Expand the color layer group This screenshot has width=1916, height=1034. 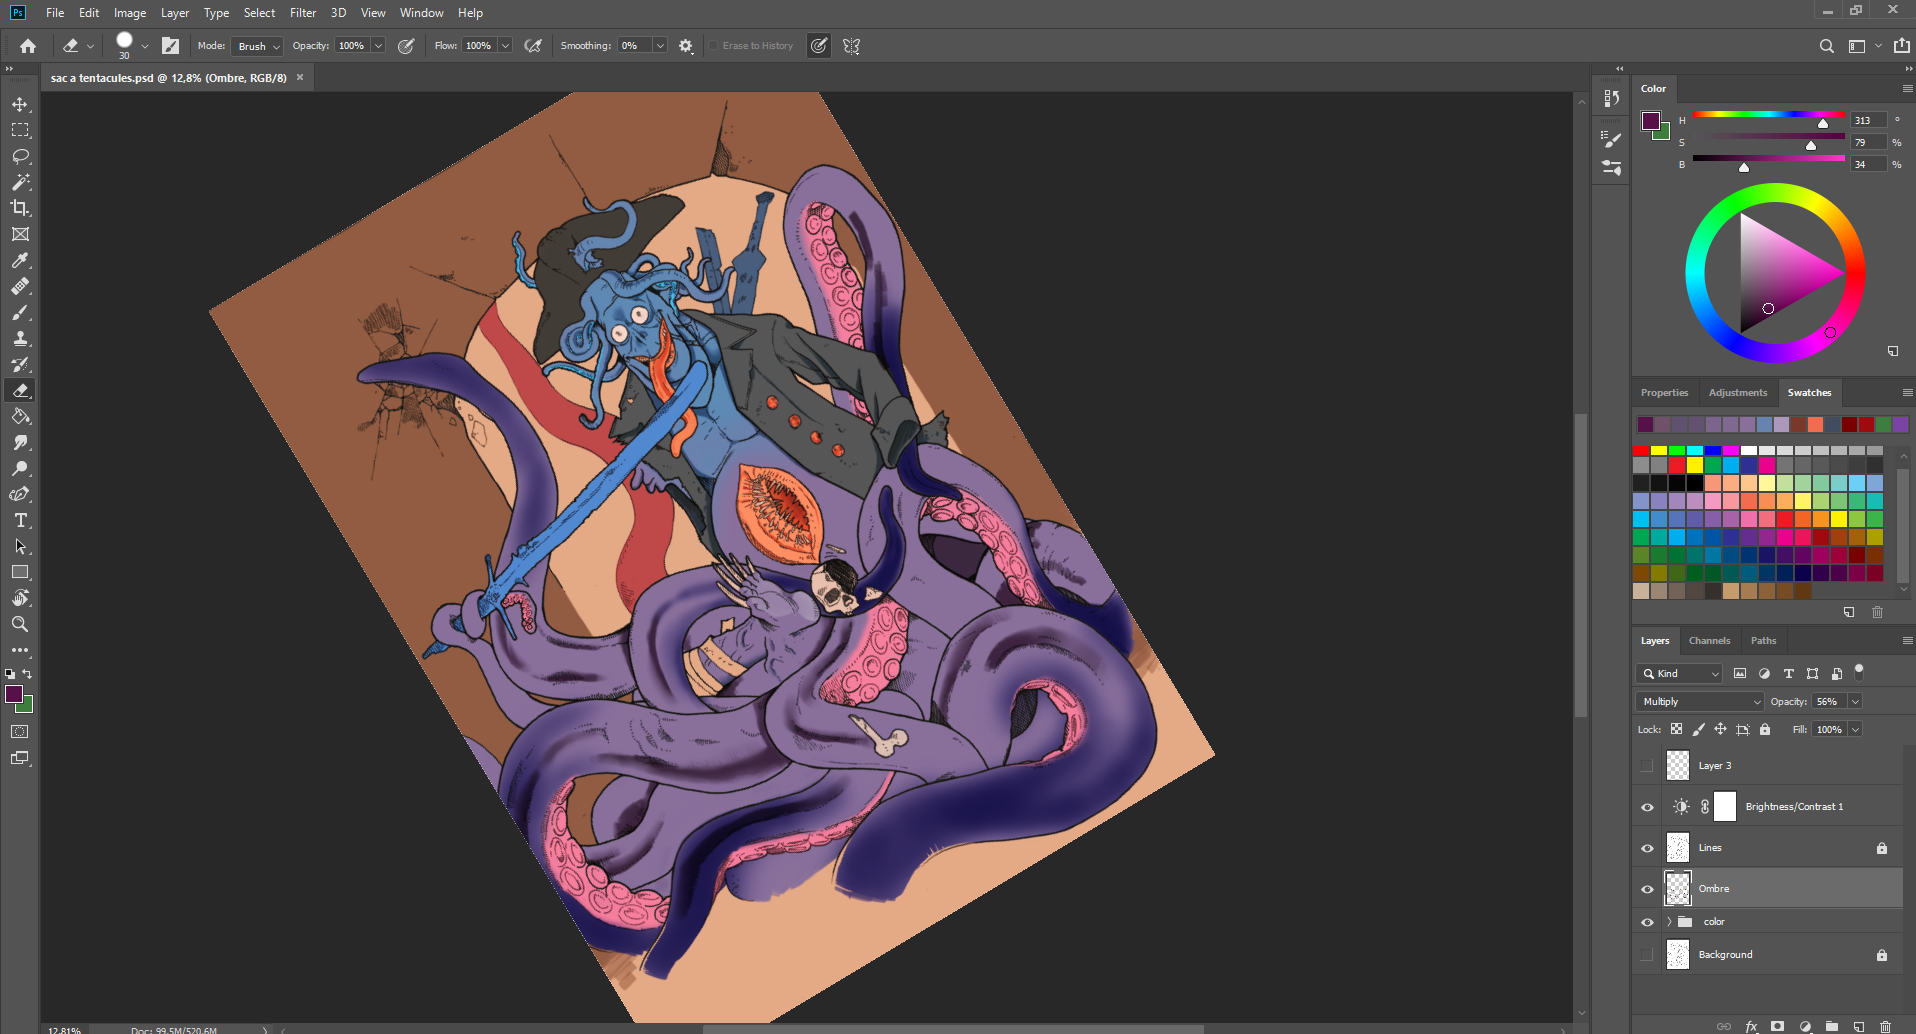coord(1669,922)
